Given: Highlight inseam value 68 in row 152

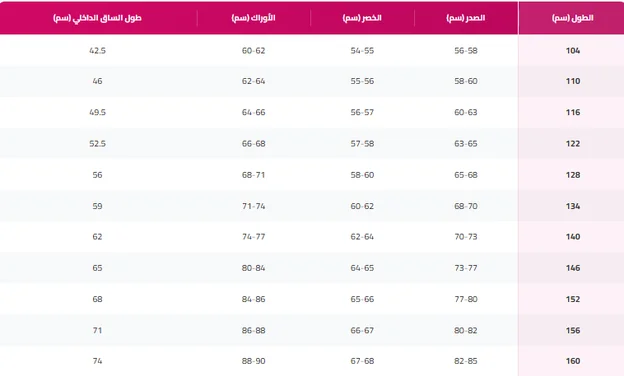Looking at the screenshot, I should coord(98,299).
